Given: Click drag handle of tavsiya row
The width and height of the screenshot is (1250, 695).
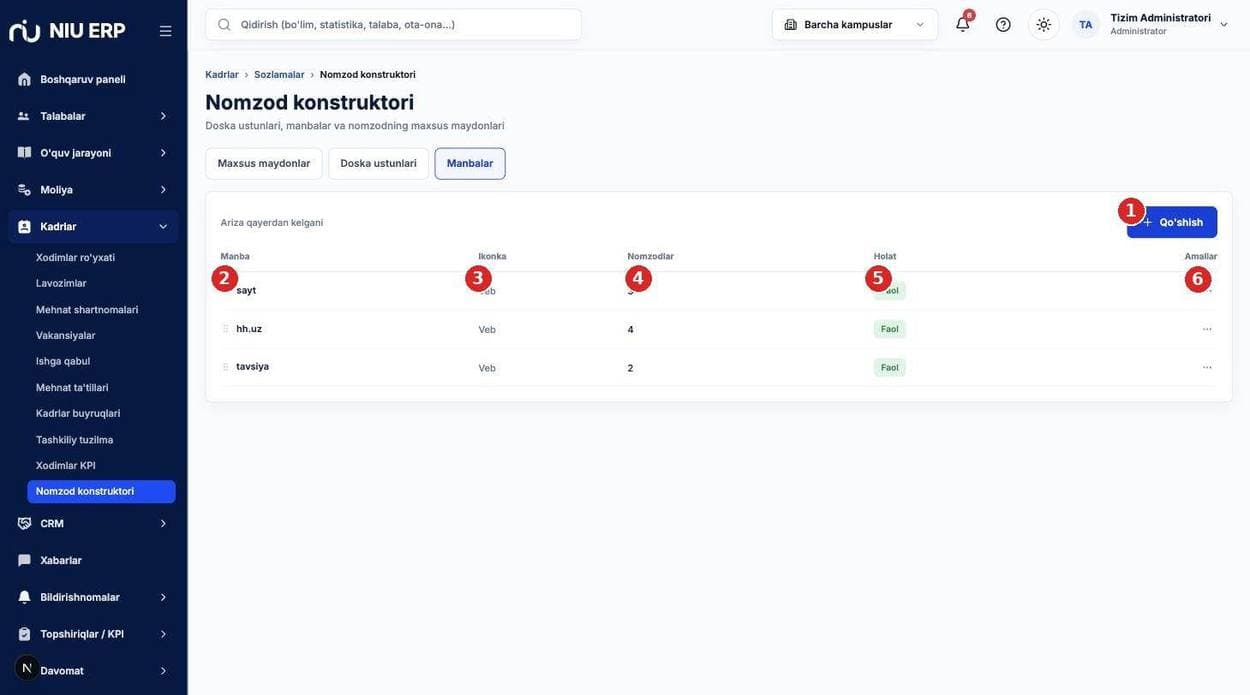Looking at the screenshot, I should (225, 367).
